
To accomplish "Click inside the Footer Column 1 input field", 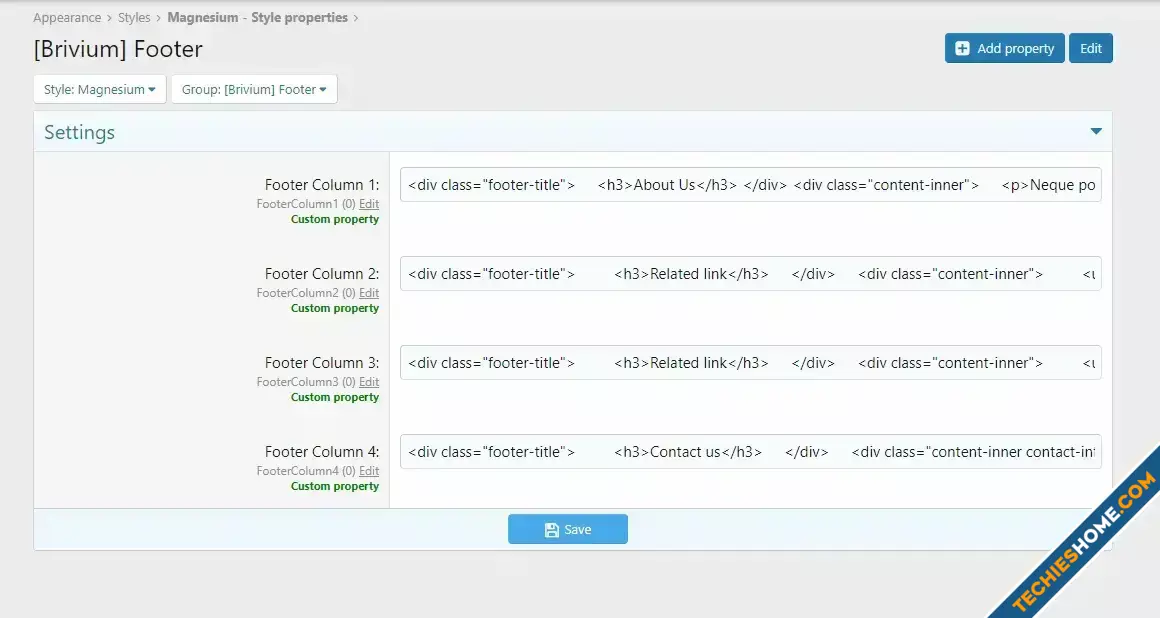I will 750,184.
